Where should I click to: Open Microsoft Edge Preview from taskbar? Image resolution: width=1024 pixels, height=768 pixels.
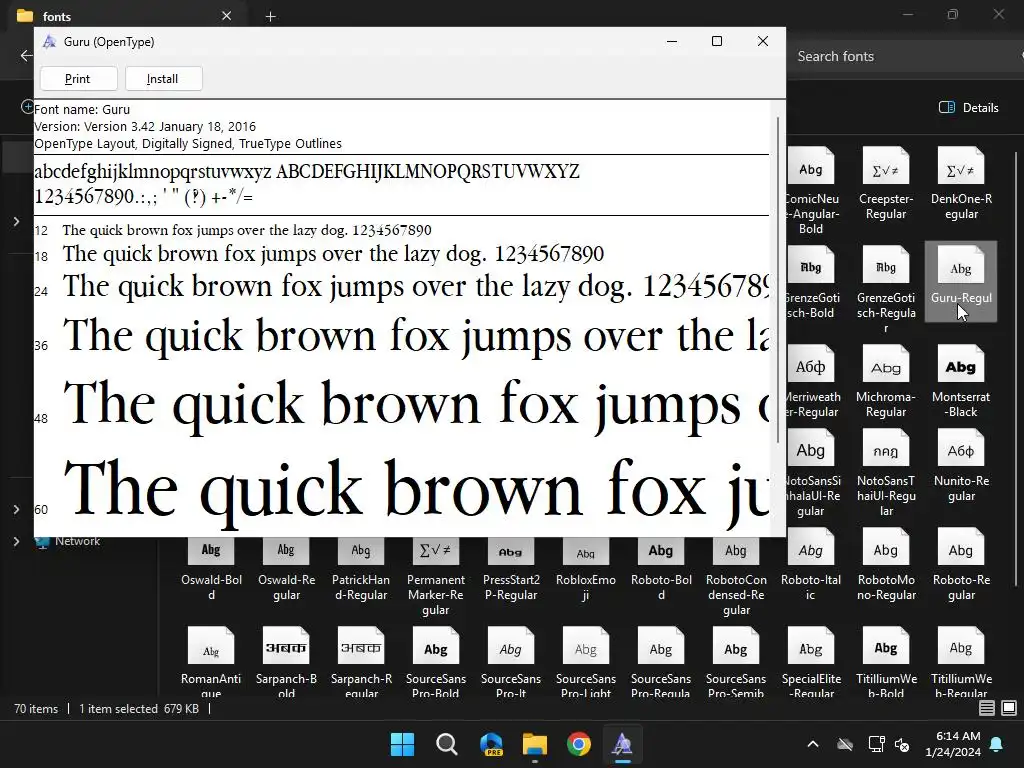tap(491, 744)
